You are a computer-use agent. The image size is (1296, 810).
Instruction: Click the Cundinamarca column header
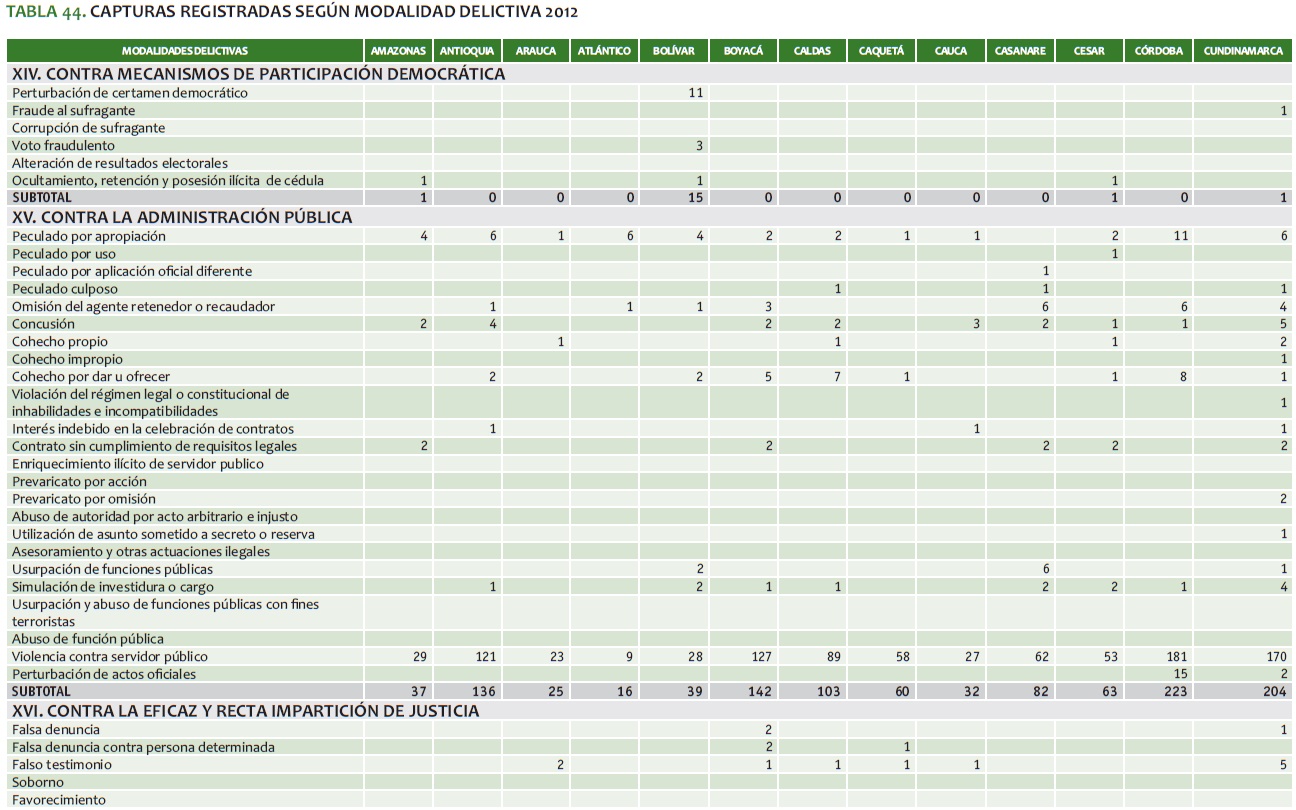tap(1243, 51)
